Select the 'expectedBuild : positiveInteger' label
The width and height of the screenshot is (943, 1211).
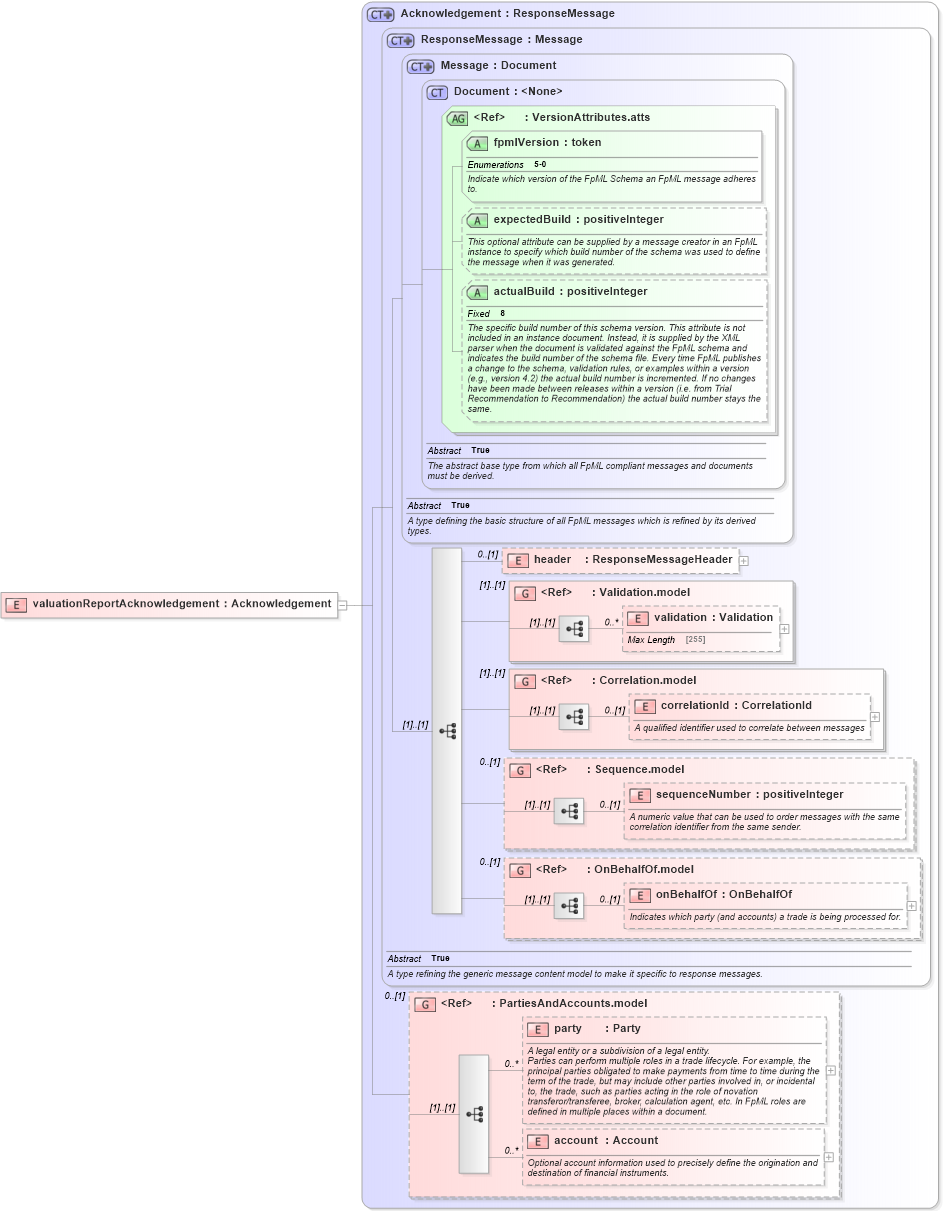pyautogui.click(x=579, y=220)
